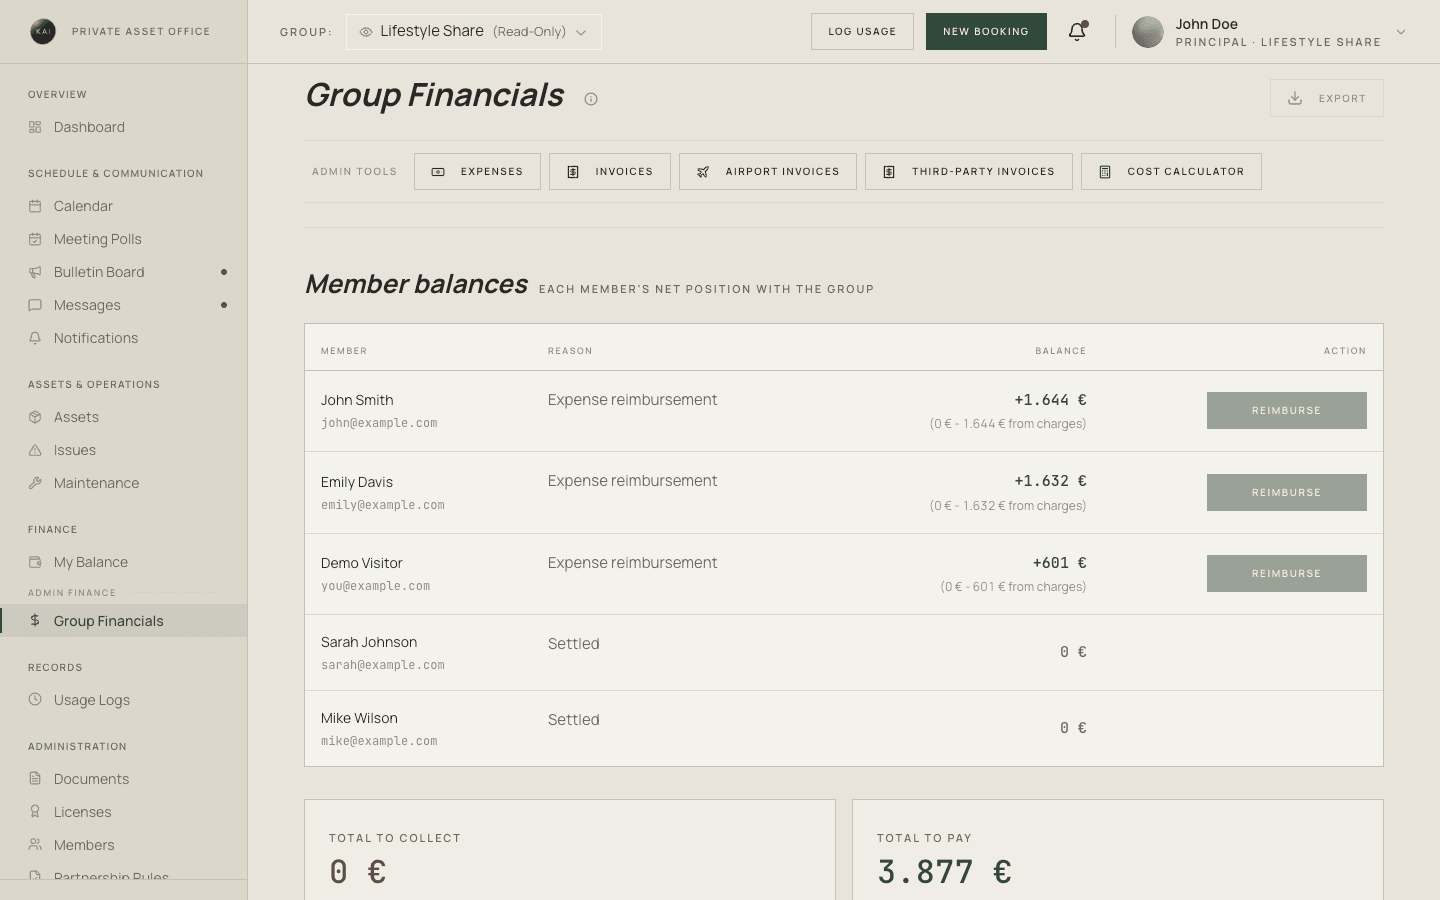The height and width of the screenshot is (900, 1440).
Task: Open the Cost Calculator tool
Action: coord(1171,172)
